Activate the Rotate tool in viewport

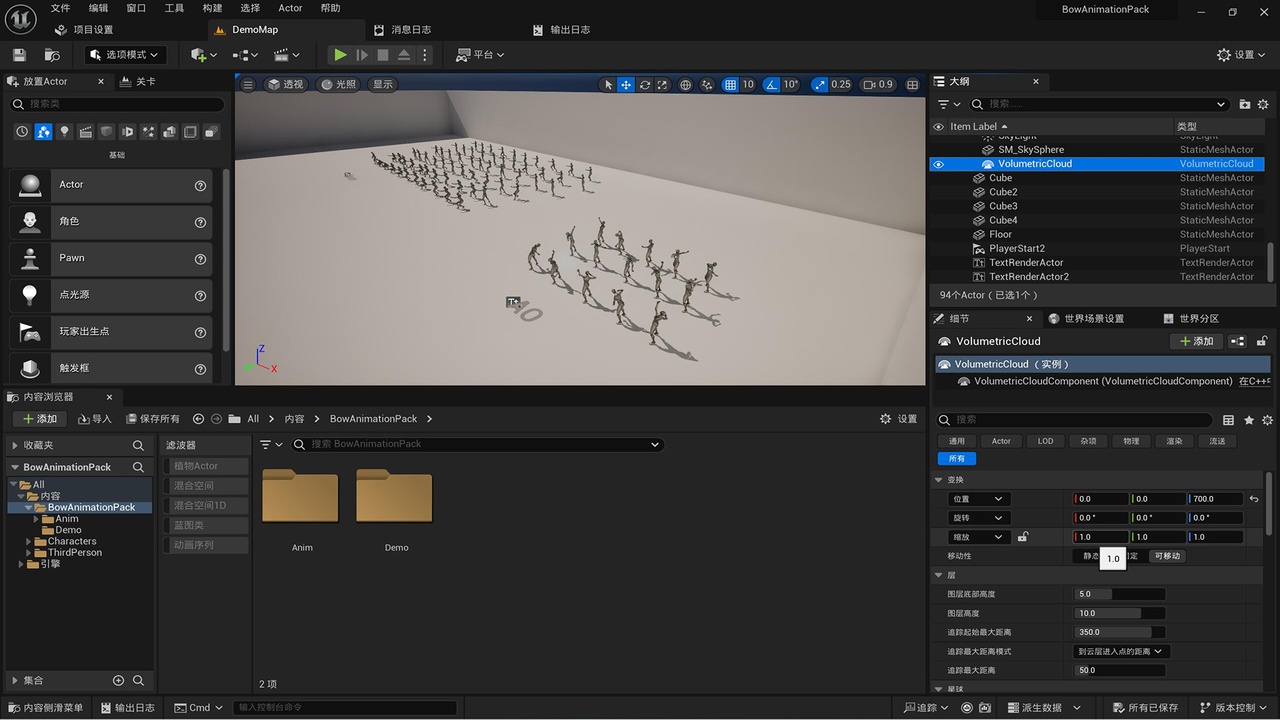(645, 85)
